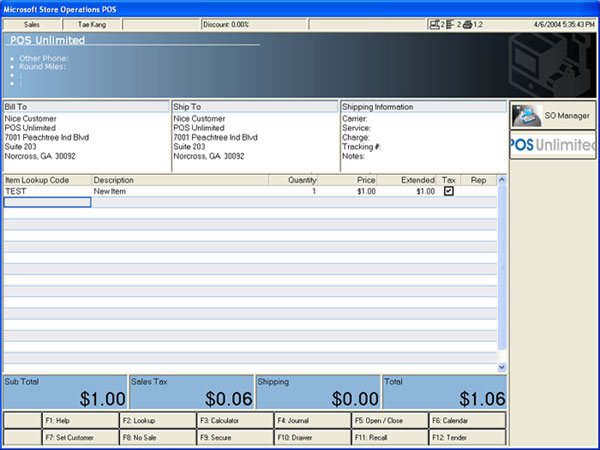Click Shipping Information panel header

click(424, 107)
